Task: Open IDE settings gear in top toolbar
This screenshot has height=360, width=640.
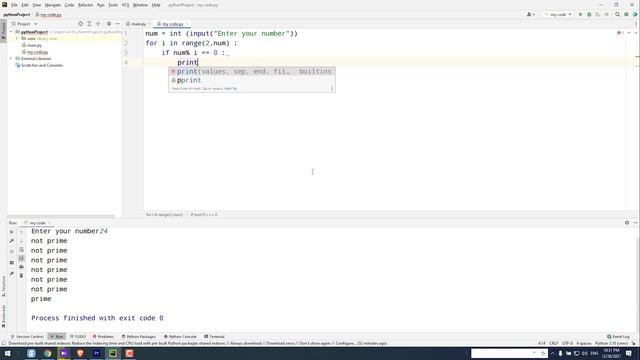Action: [x=626, y=14]
